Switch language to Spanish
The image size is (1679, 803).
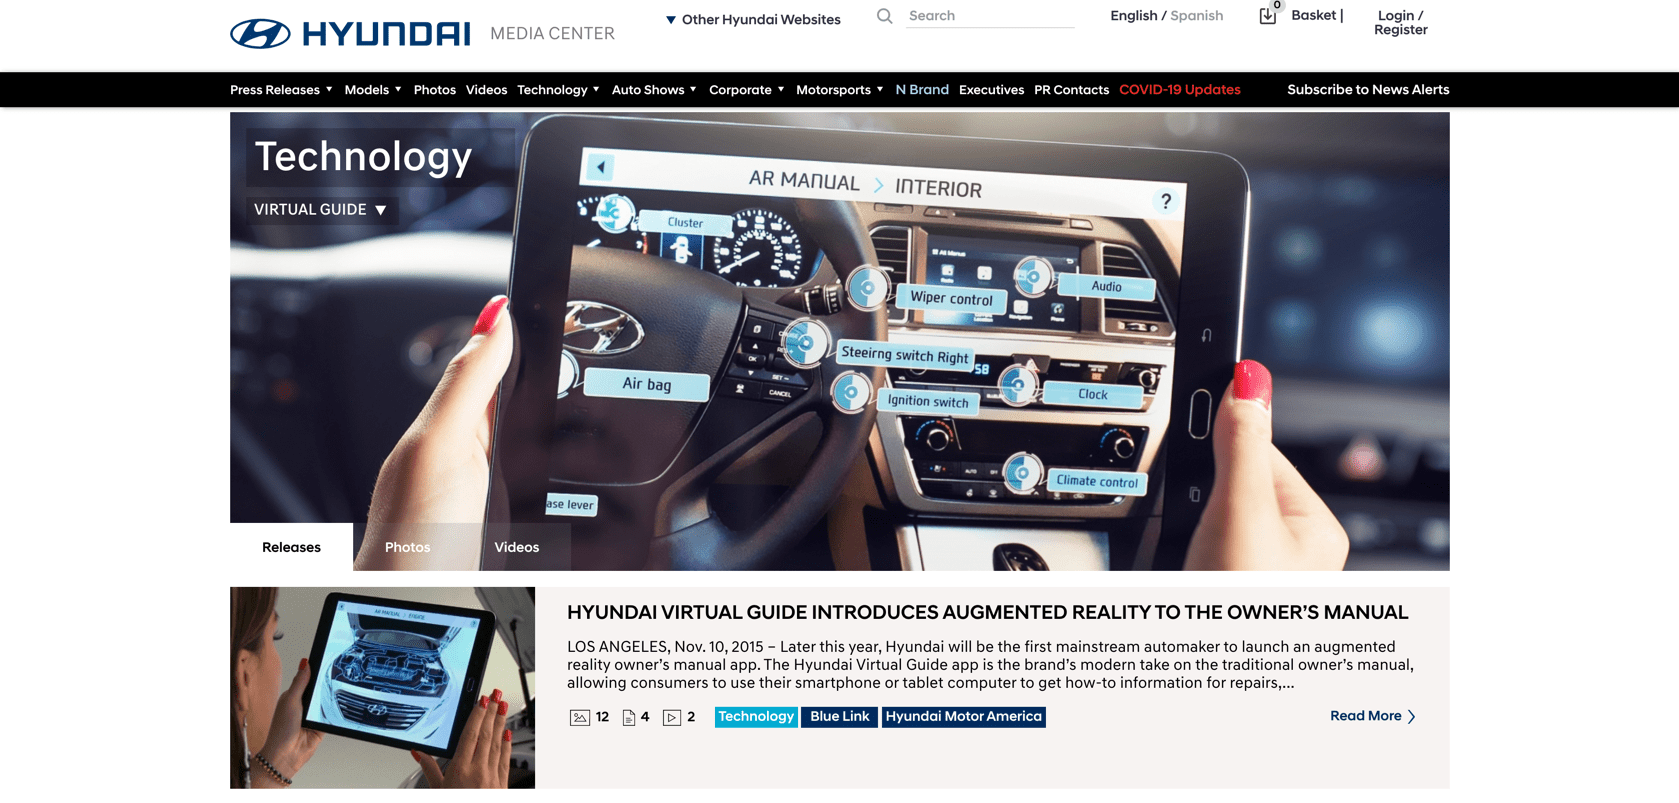(x=1197, y=16)
